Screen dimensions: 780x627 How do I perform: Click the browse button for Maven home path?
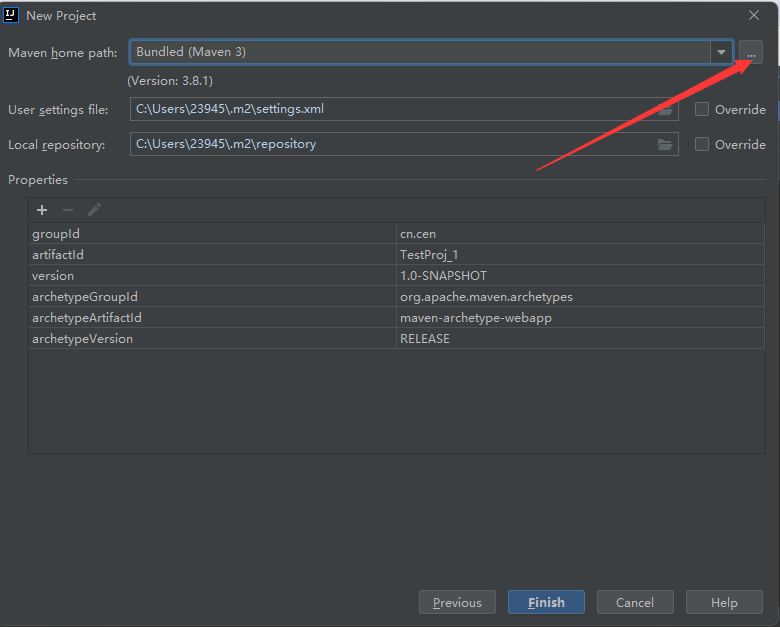(751, 52)
